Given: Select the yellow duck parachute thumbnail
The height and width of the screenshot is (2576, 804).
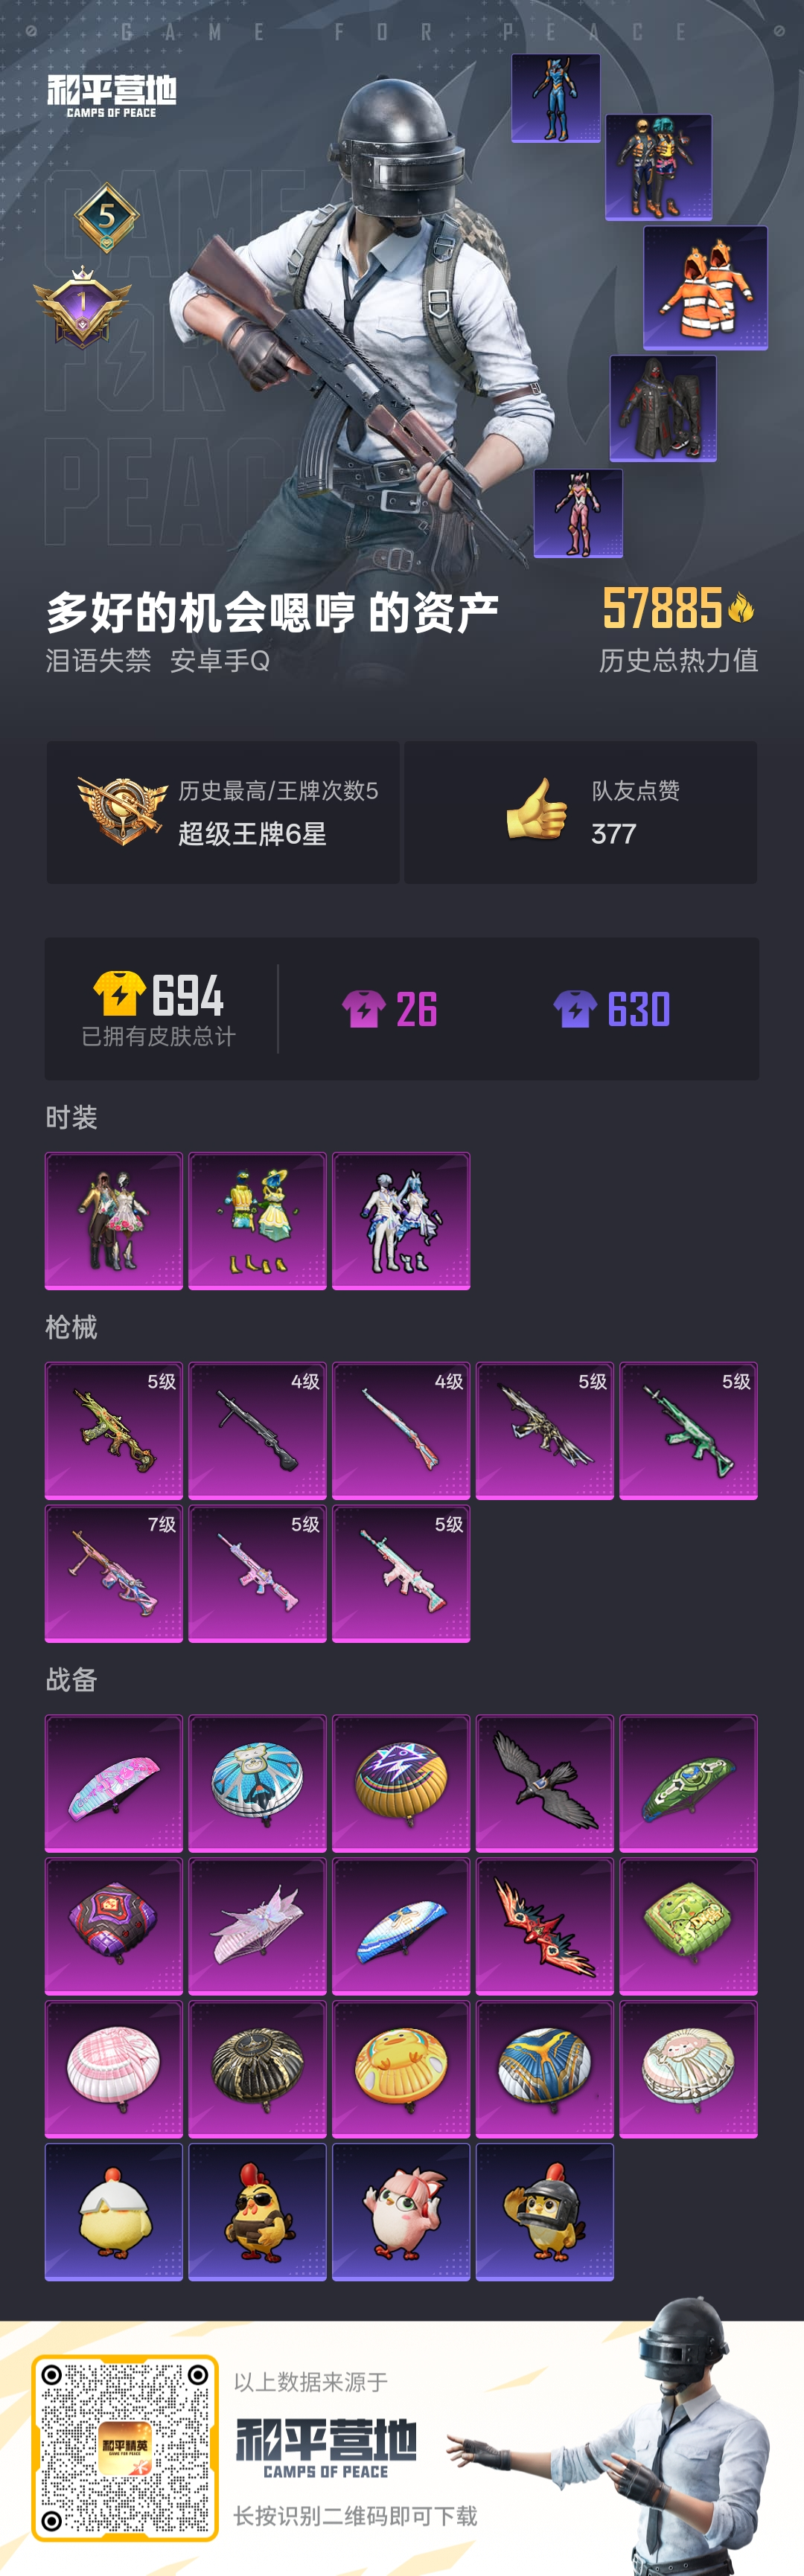Looking at the screenshot, I should (x=401, y=2070).
